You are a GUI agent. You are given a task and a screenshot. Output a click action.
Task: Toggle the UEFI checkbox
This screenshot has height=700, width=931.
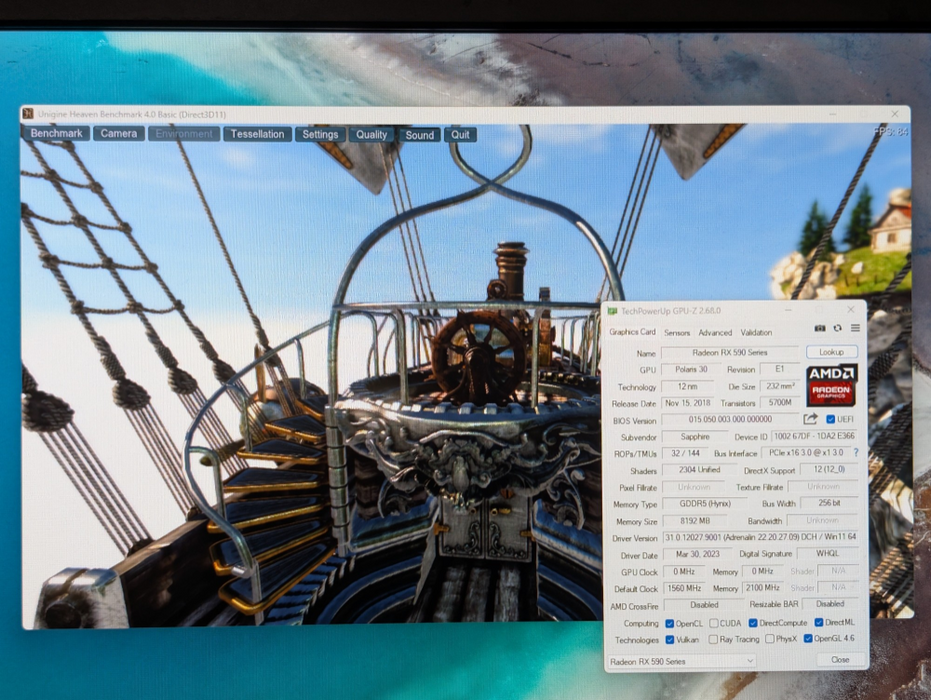tap(831, 420)
